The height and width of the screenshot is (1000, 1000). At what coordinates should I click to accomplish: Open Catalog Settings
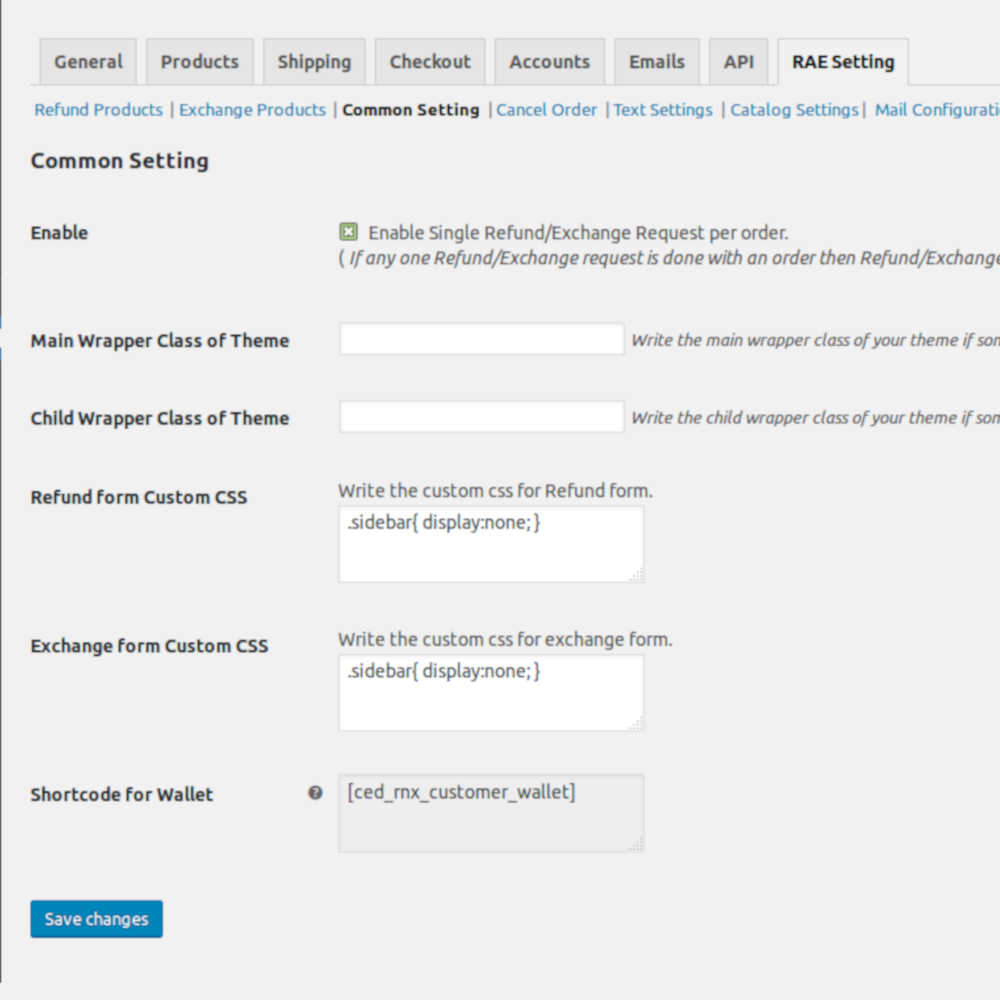tap(793, 110)
